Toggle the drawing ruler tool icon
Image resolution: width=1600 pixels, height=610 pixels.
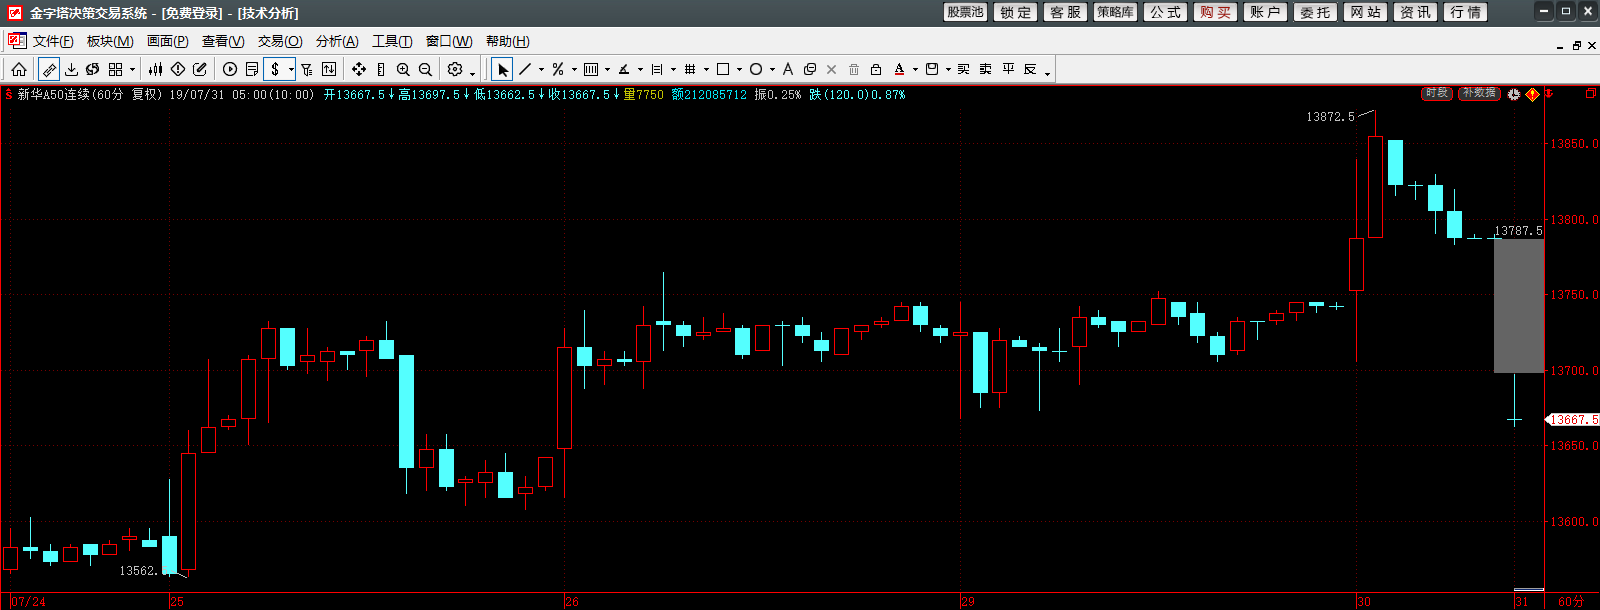click(49, 69)
